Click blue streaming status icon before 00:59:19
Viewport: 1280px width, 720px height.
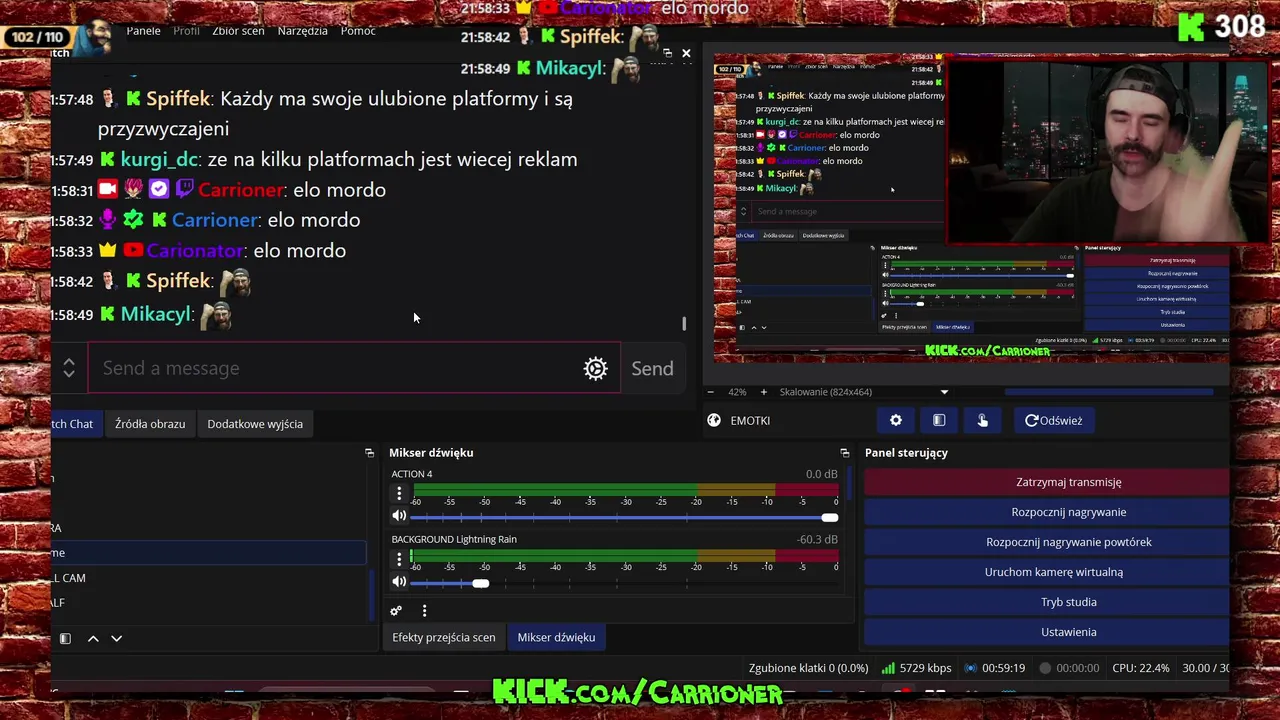[970, 668]
